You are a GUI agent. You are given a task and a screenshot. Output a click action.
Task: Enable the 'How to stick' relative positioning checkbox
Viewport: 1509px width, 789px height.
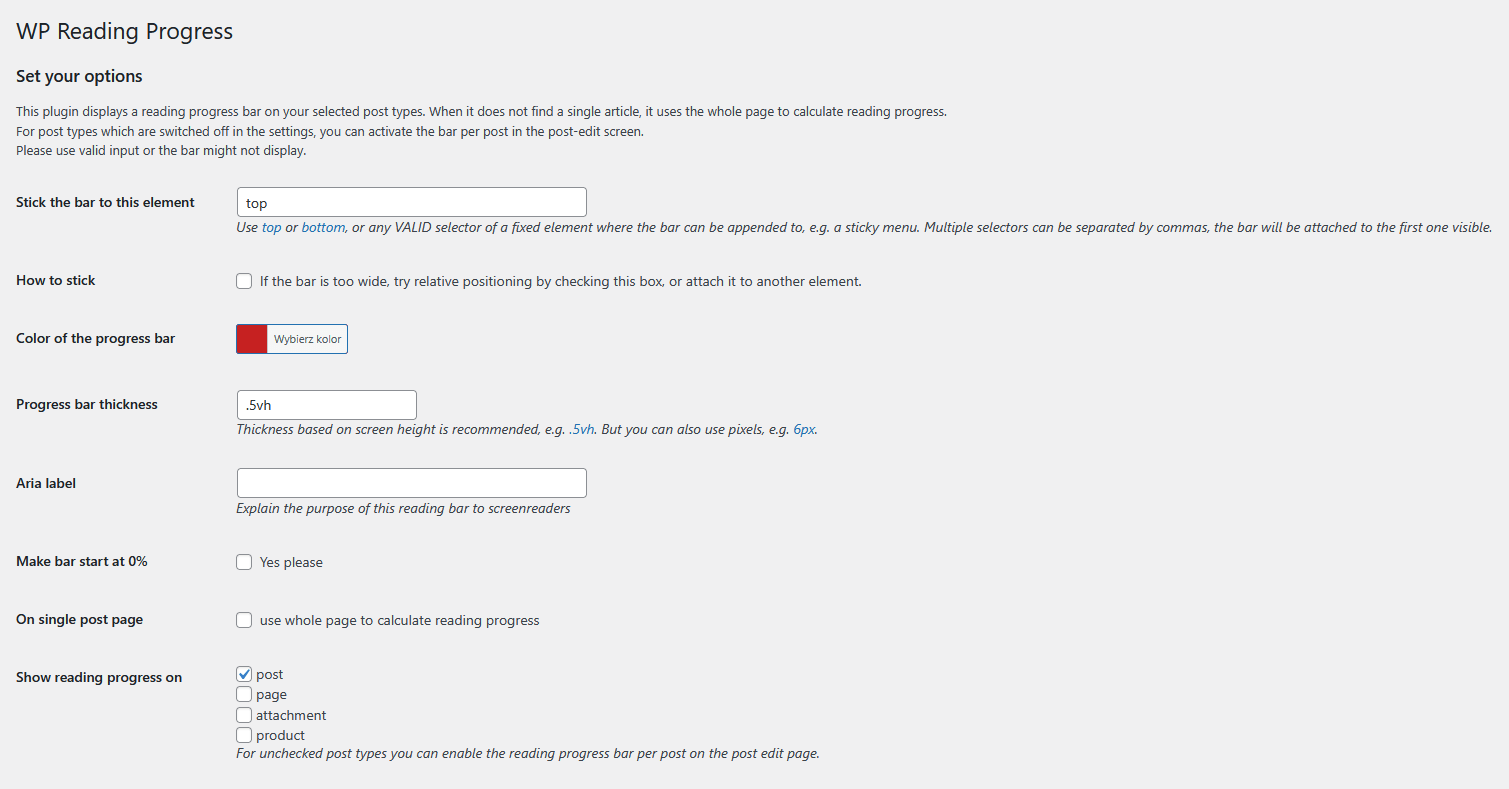click(x=244, y=281)
